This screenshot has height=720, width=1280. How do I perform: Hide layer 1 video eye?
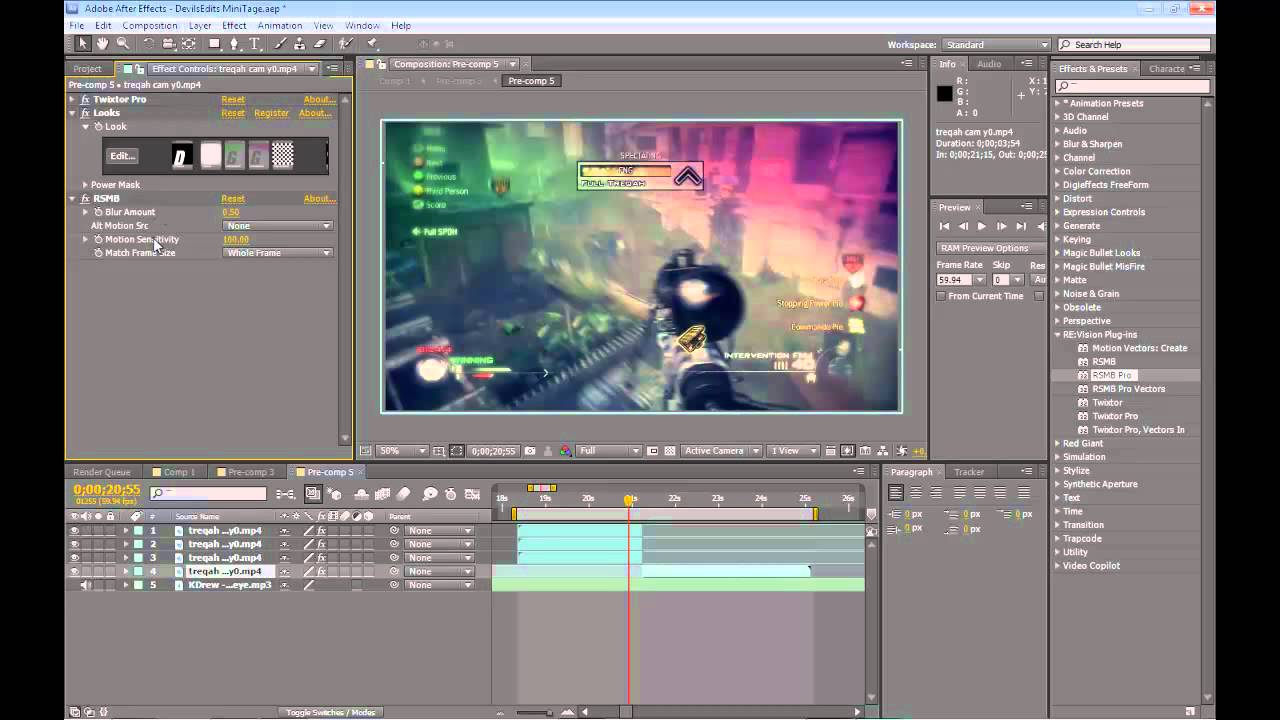[x=74, y=531]
